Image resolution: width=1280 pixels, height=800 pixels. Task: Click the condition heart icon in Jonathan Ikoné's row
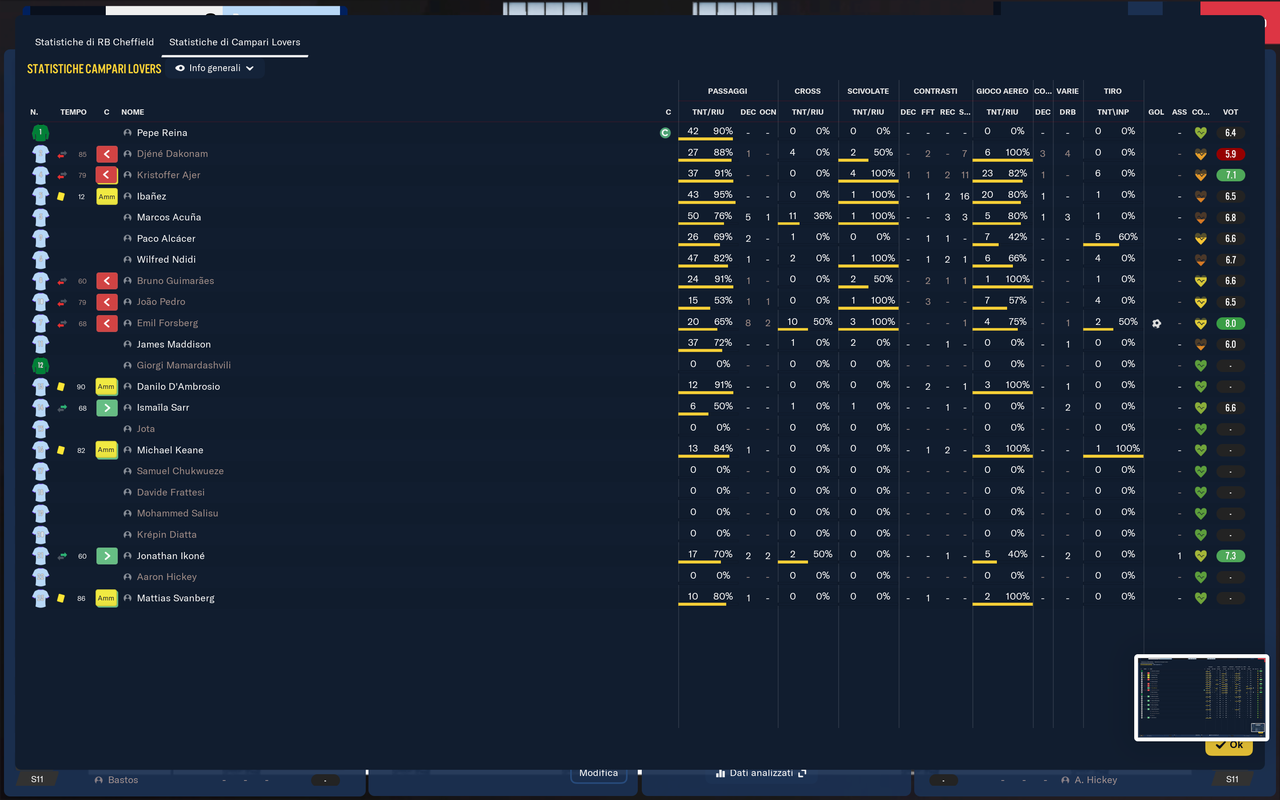point(1201,556)
